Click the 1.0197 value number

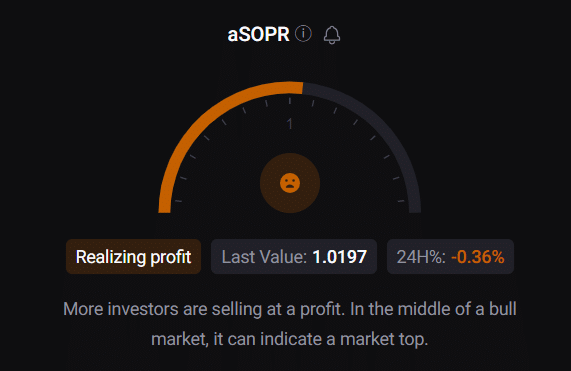(x=339, y=257)
